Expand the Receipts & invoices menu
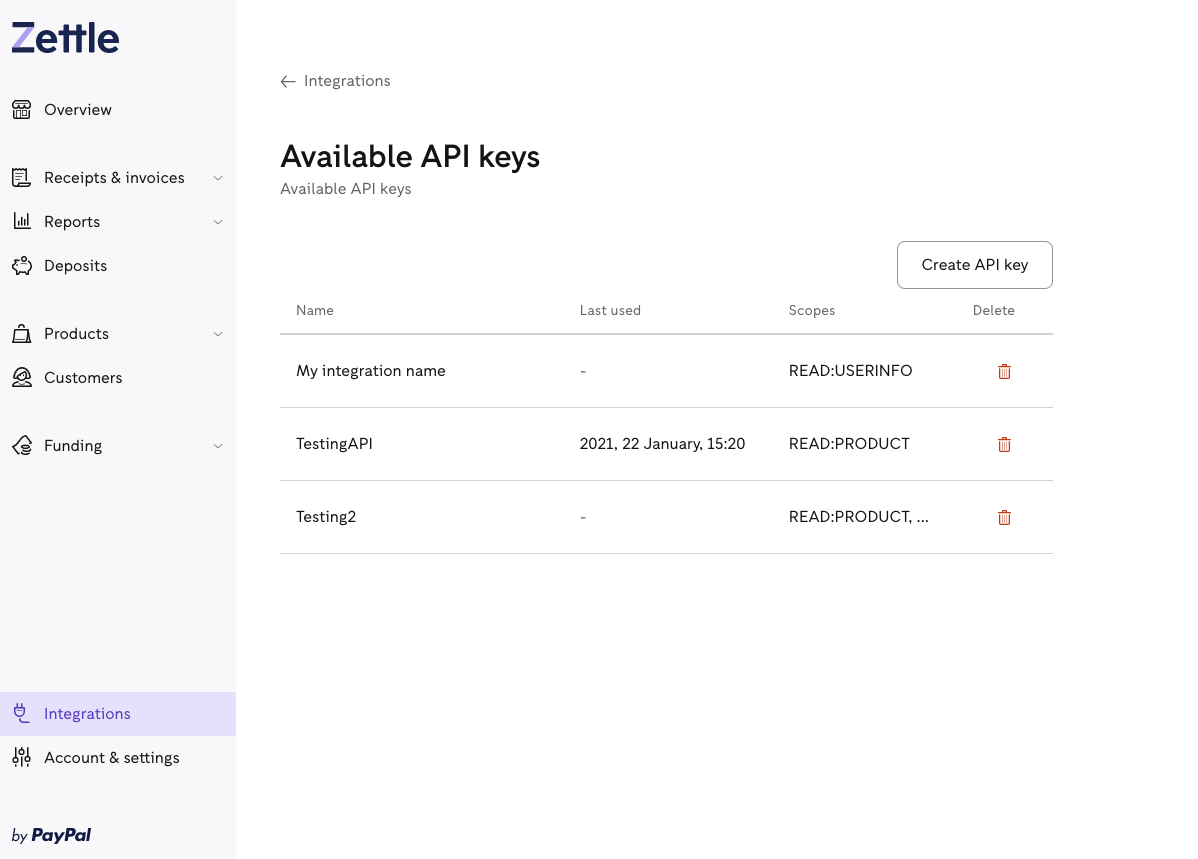 click(218, 178)
